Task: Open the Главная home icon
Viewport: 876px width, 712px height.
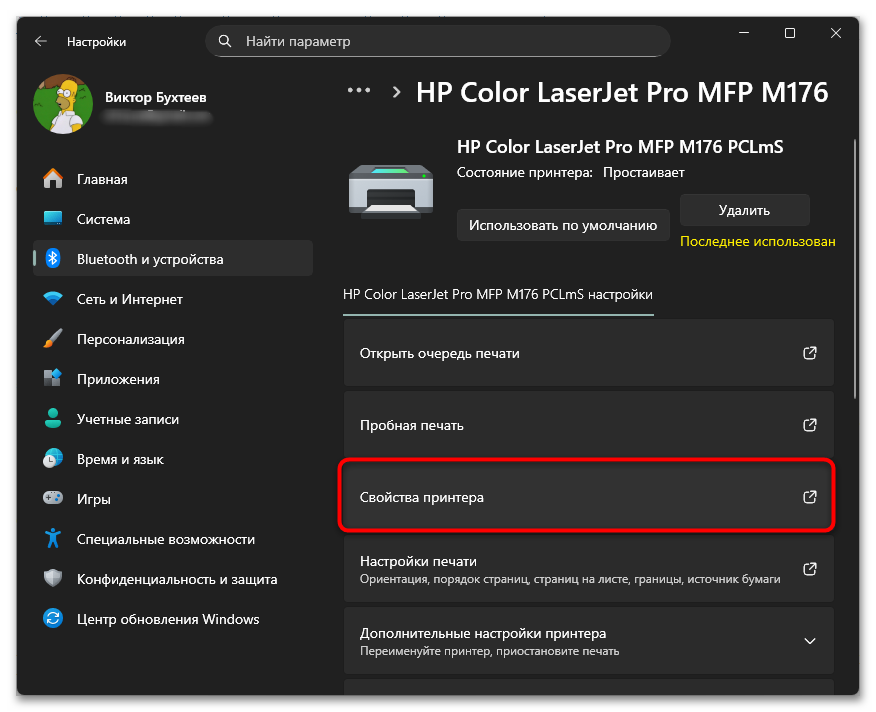Action: click(53, 179)
